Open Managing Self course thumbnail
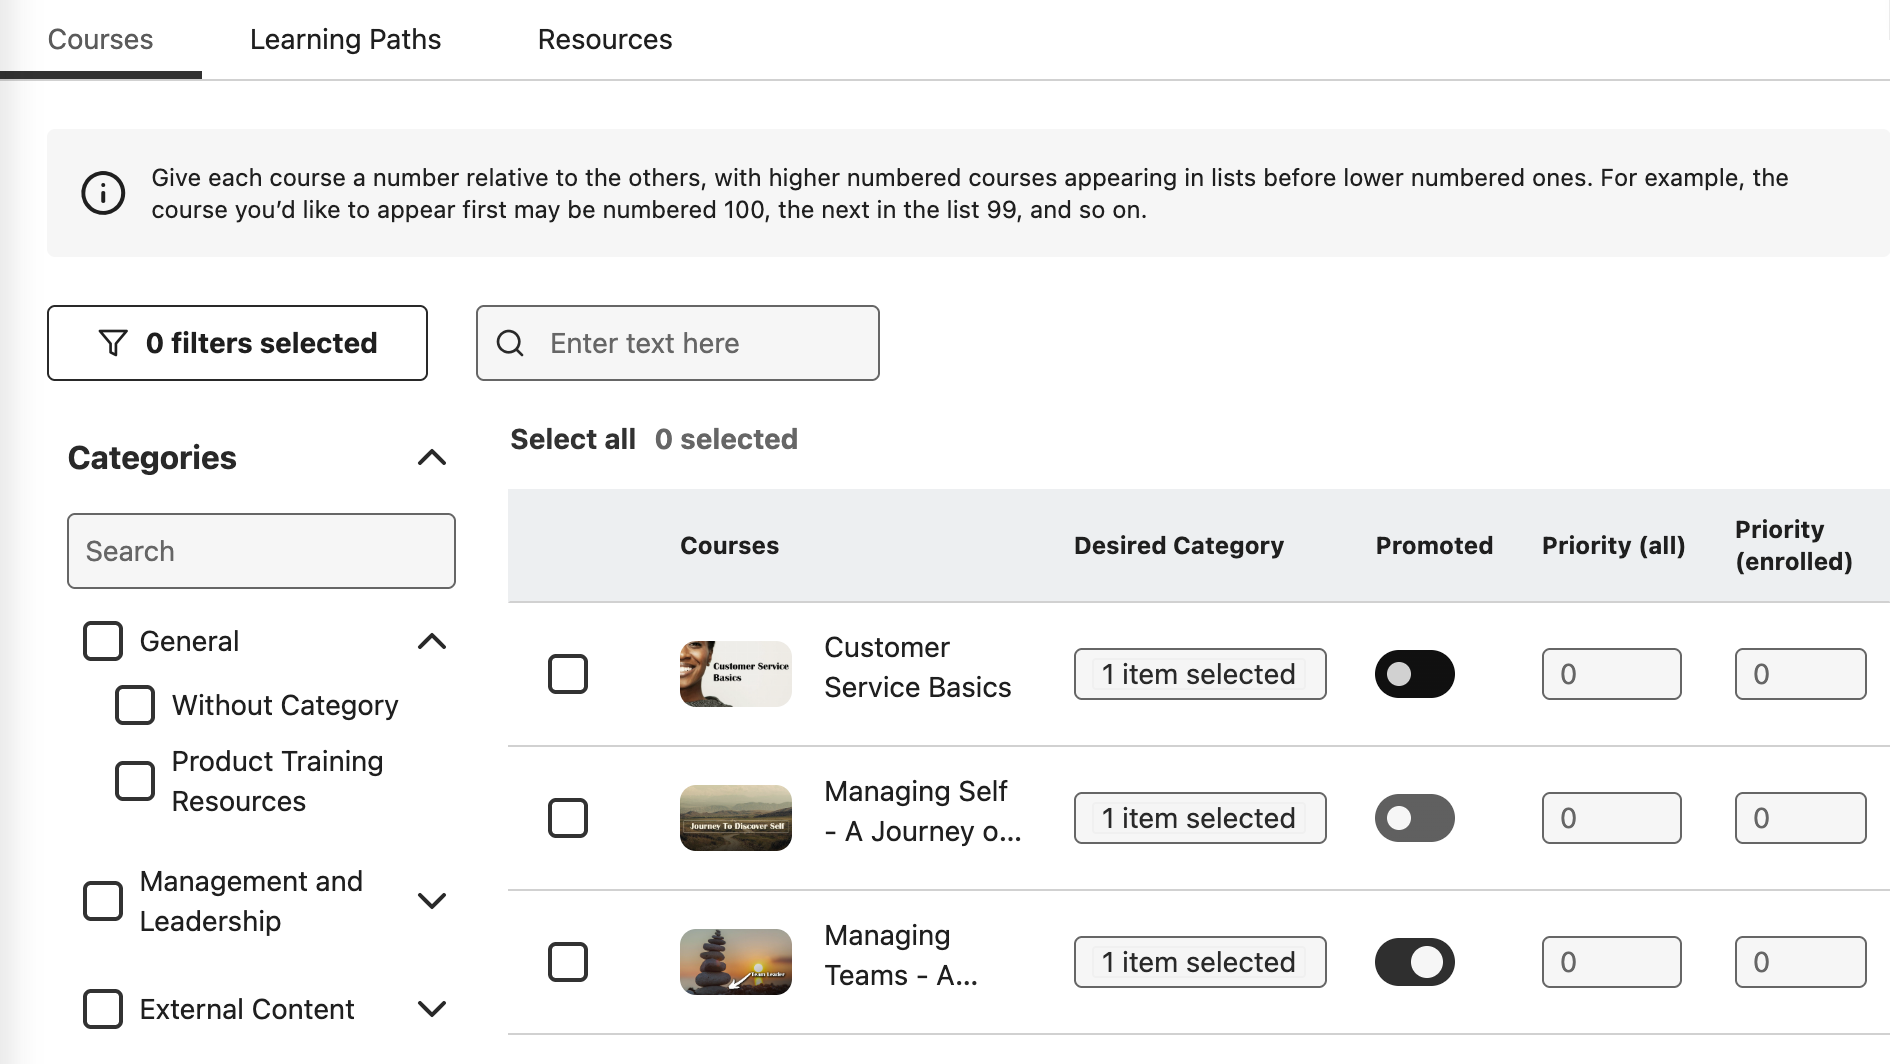 click(x=735, y=818)
